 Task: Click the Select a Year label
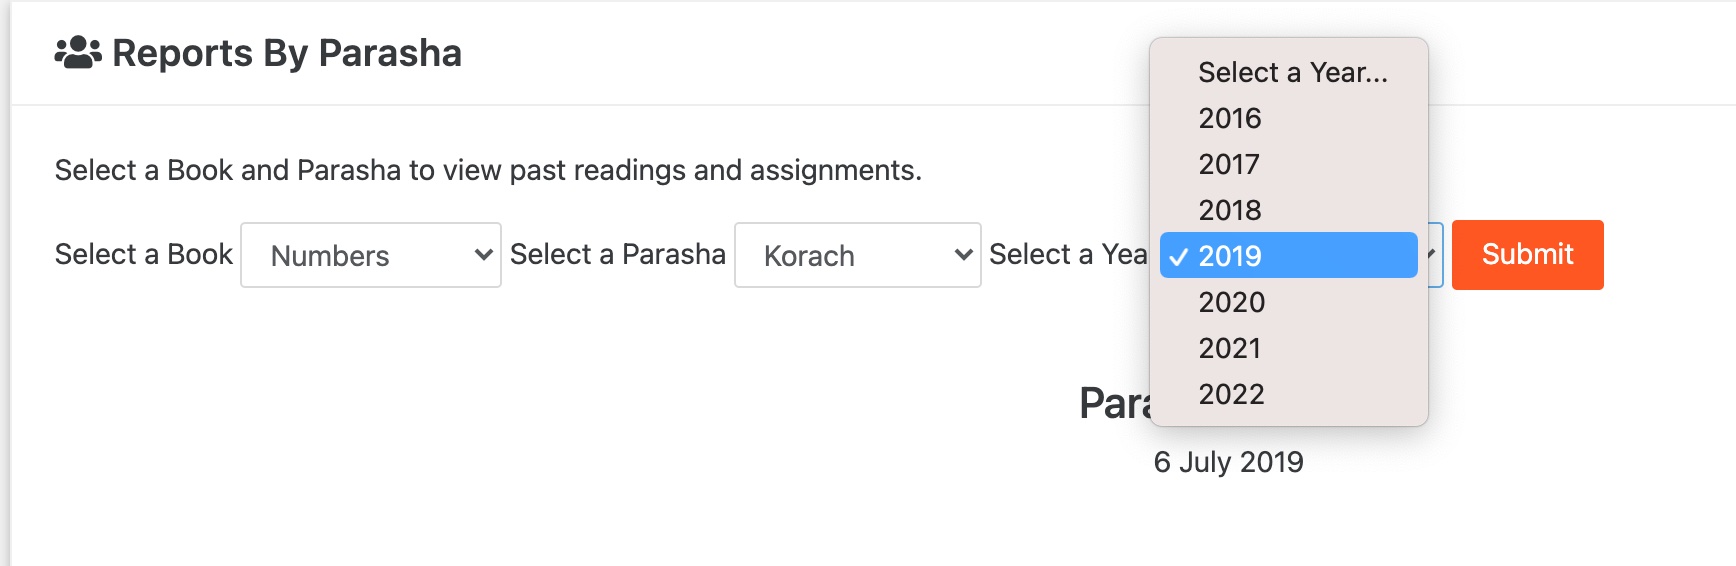(x=1068, y=254)
